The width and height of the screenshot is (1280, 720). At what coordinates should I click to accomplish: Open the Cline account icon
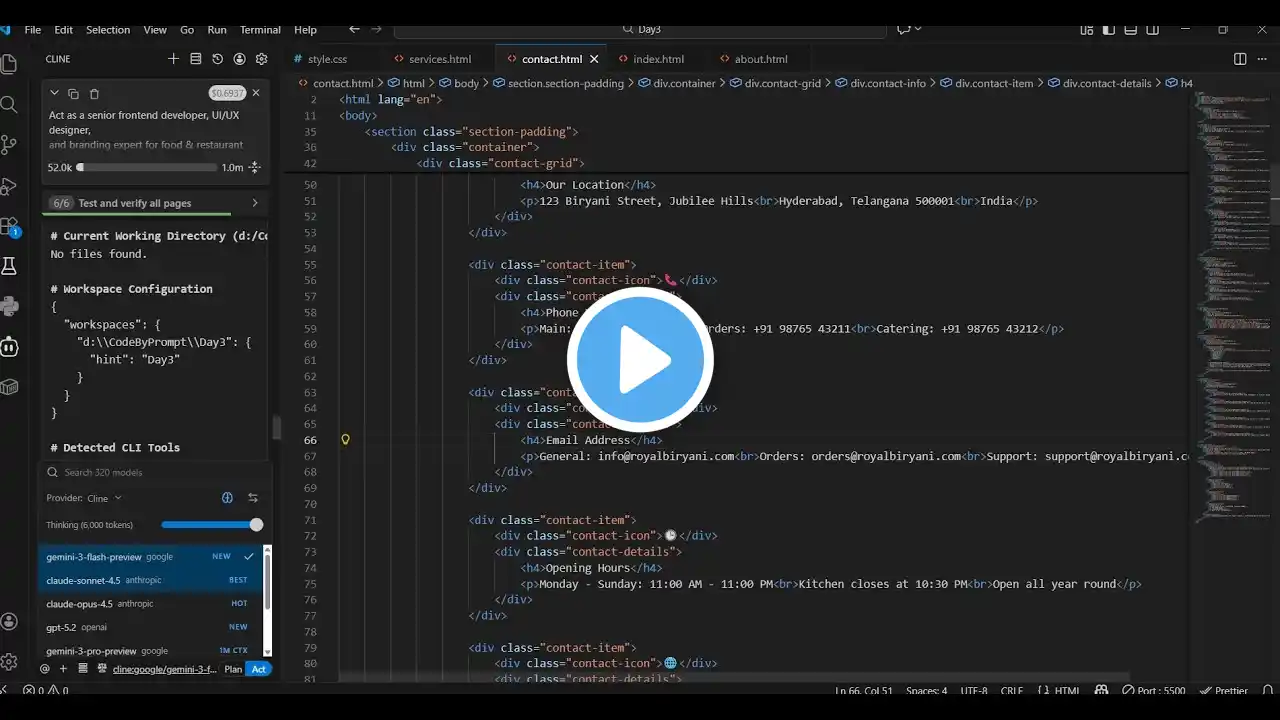click(239, 59)
